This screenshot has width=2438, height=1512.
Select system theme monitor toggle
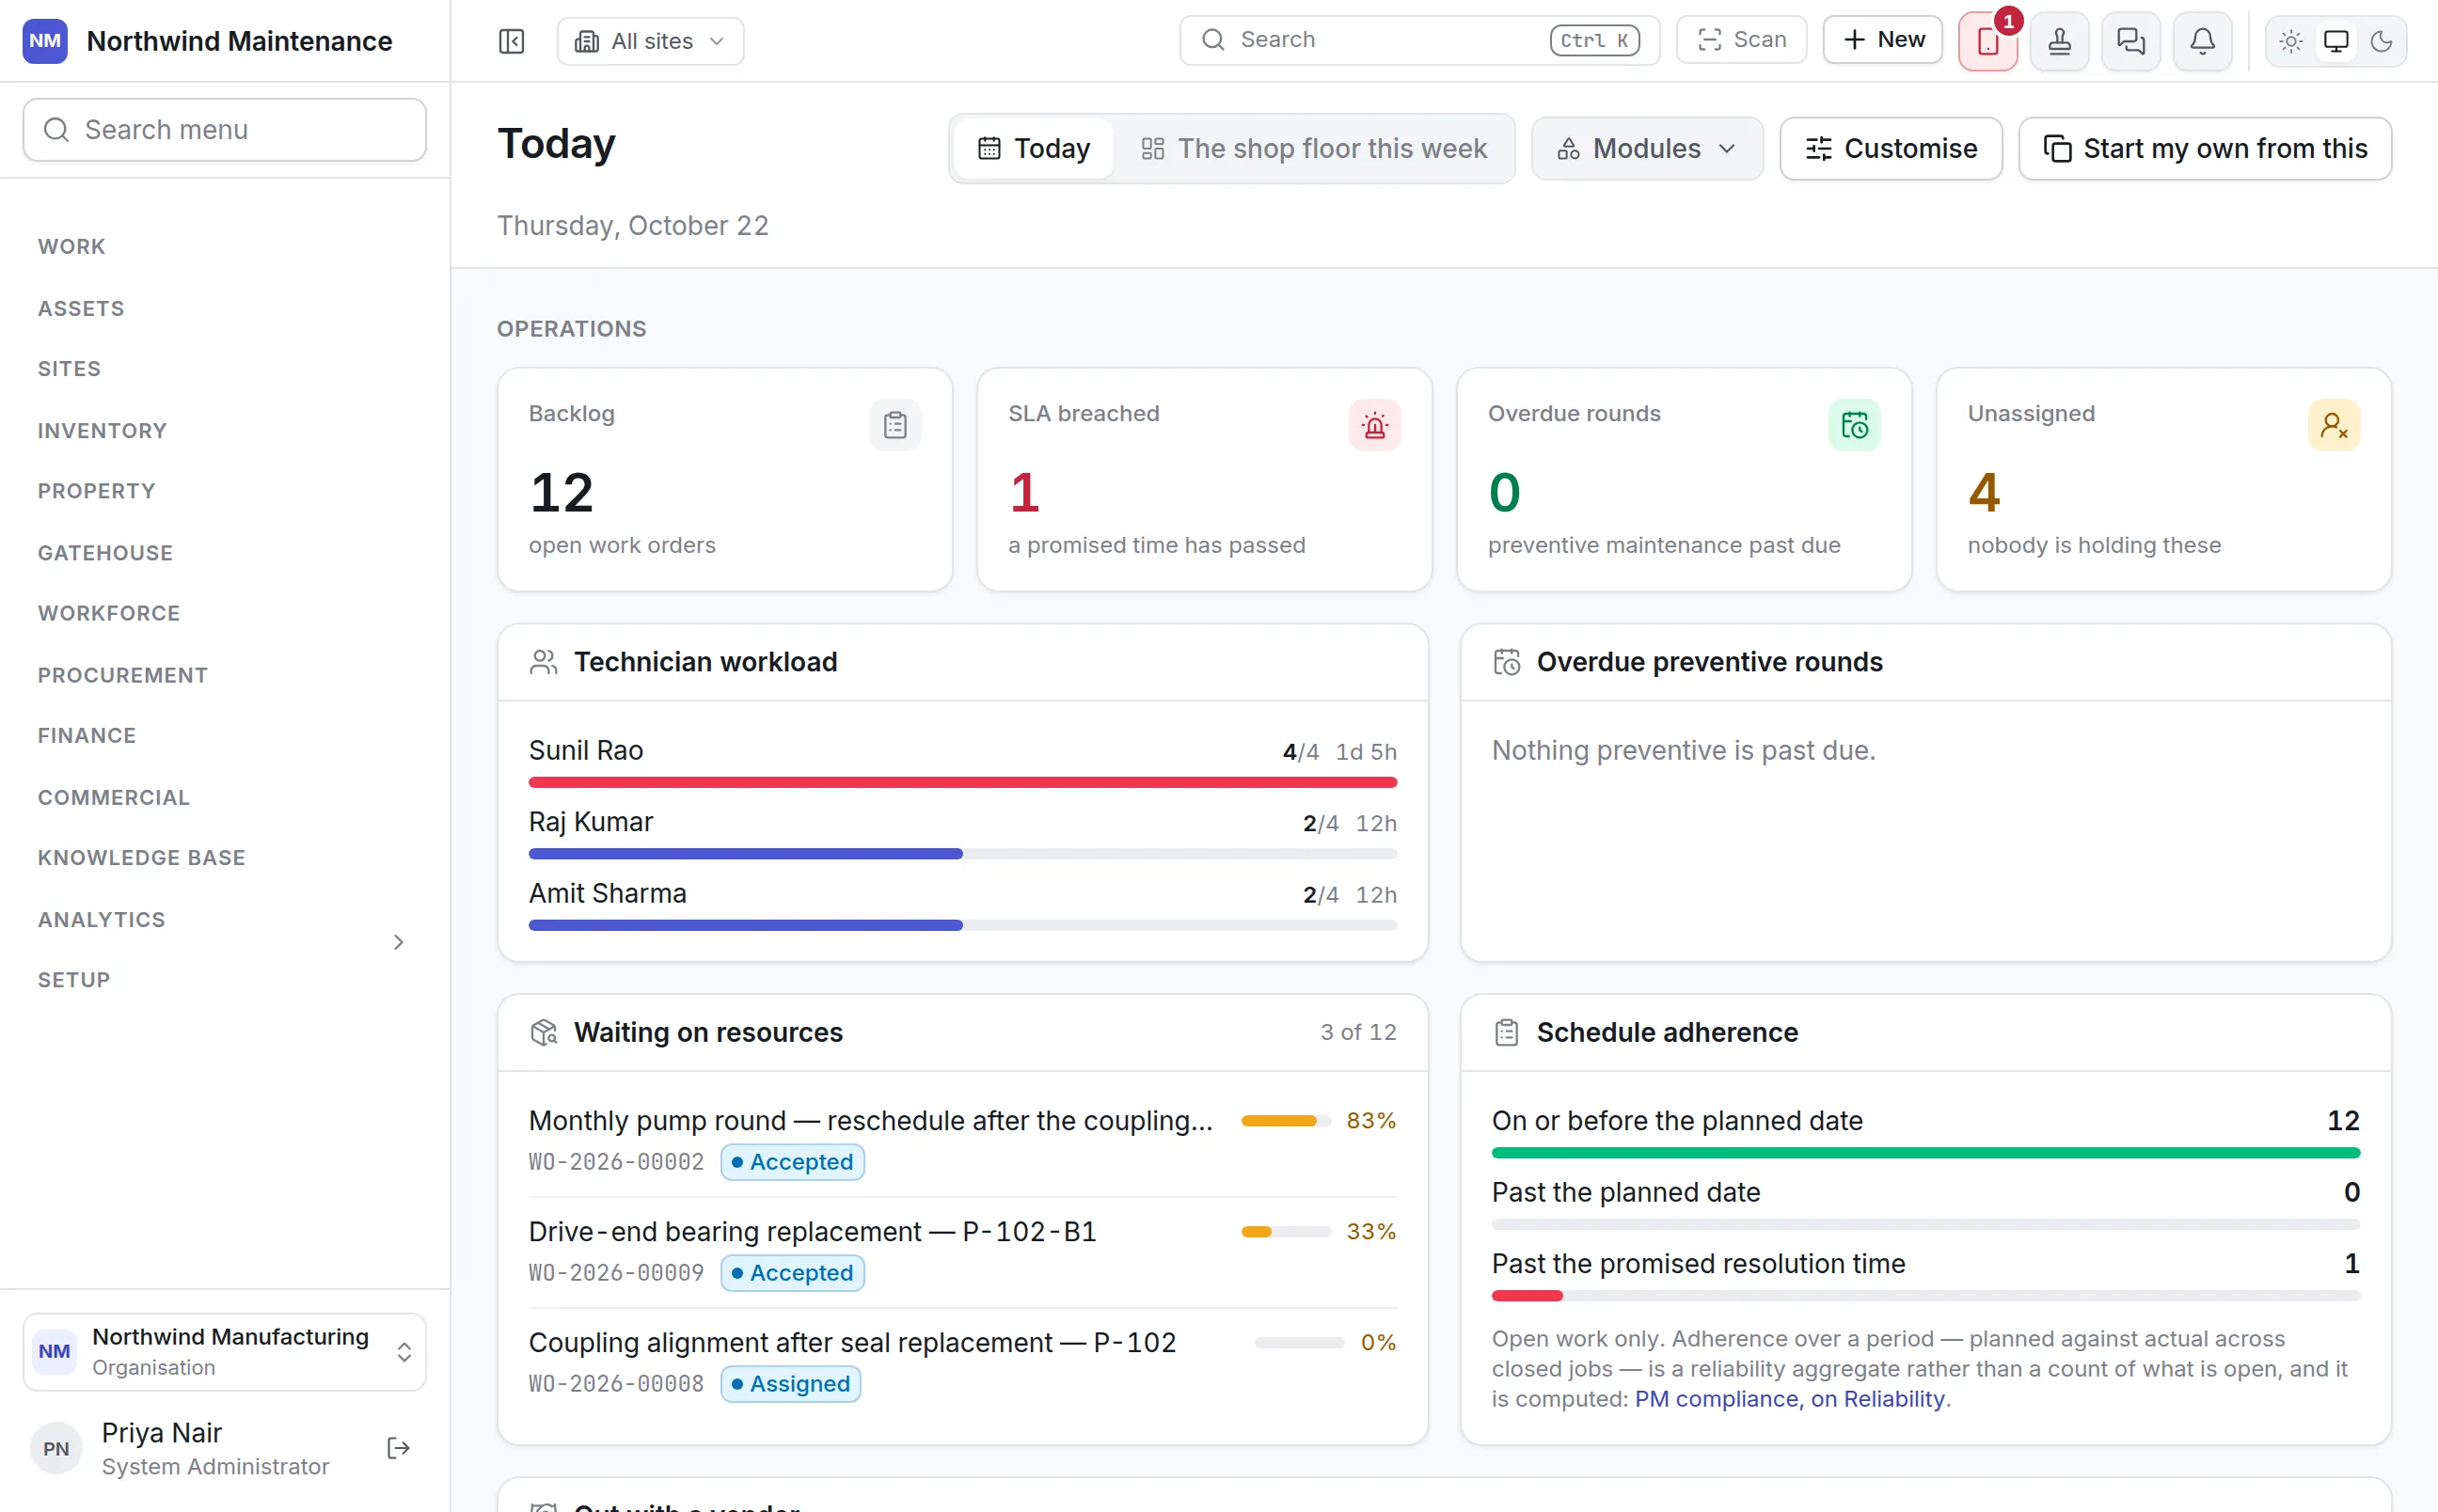click(x=2335, y=41)
